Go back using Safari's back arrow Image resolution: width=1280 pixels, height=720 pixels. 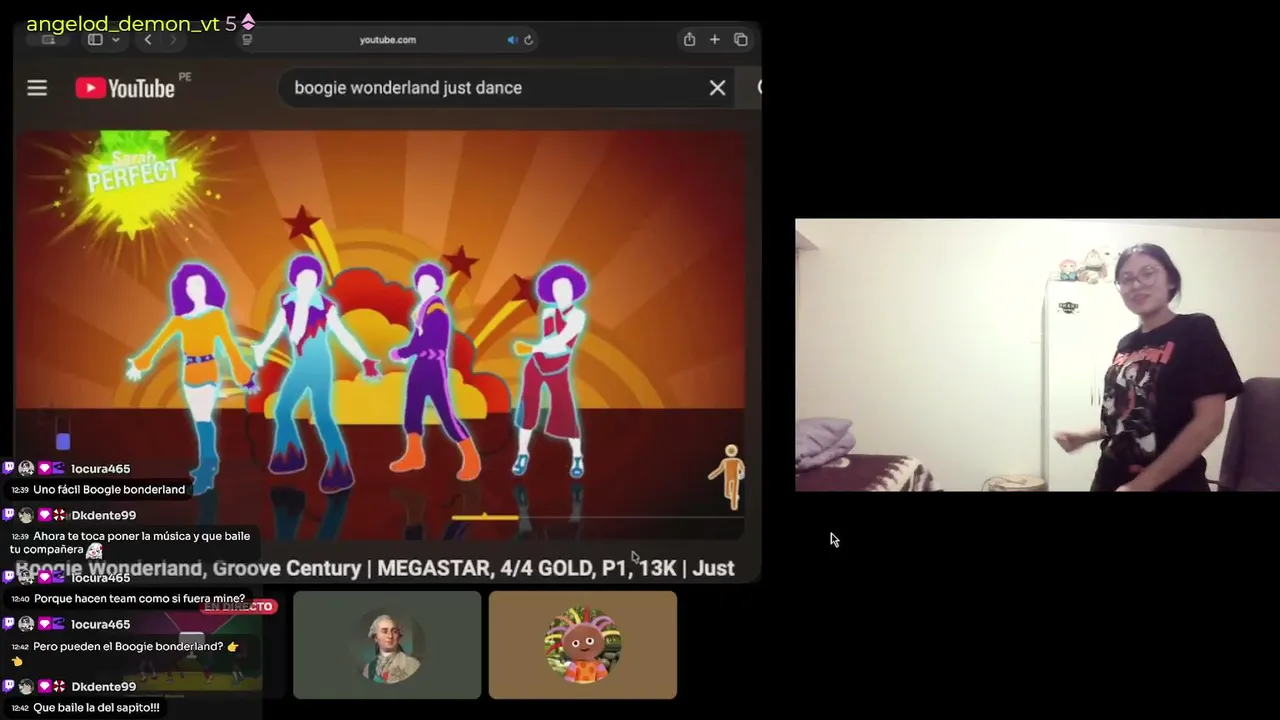148,40
